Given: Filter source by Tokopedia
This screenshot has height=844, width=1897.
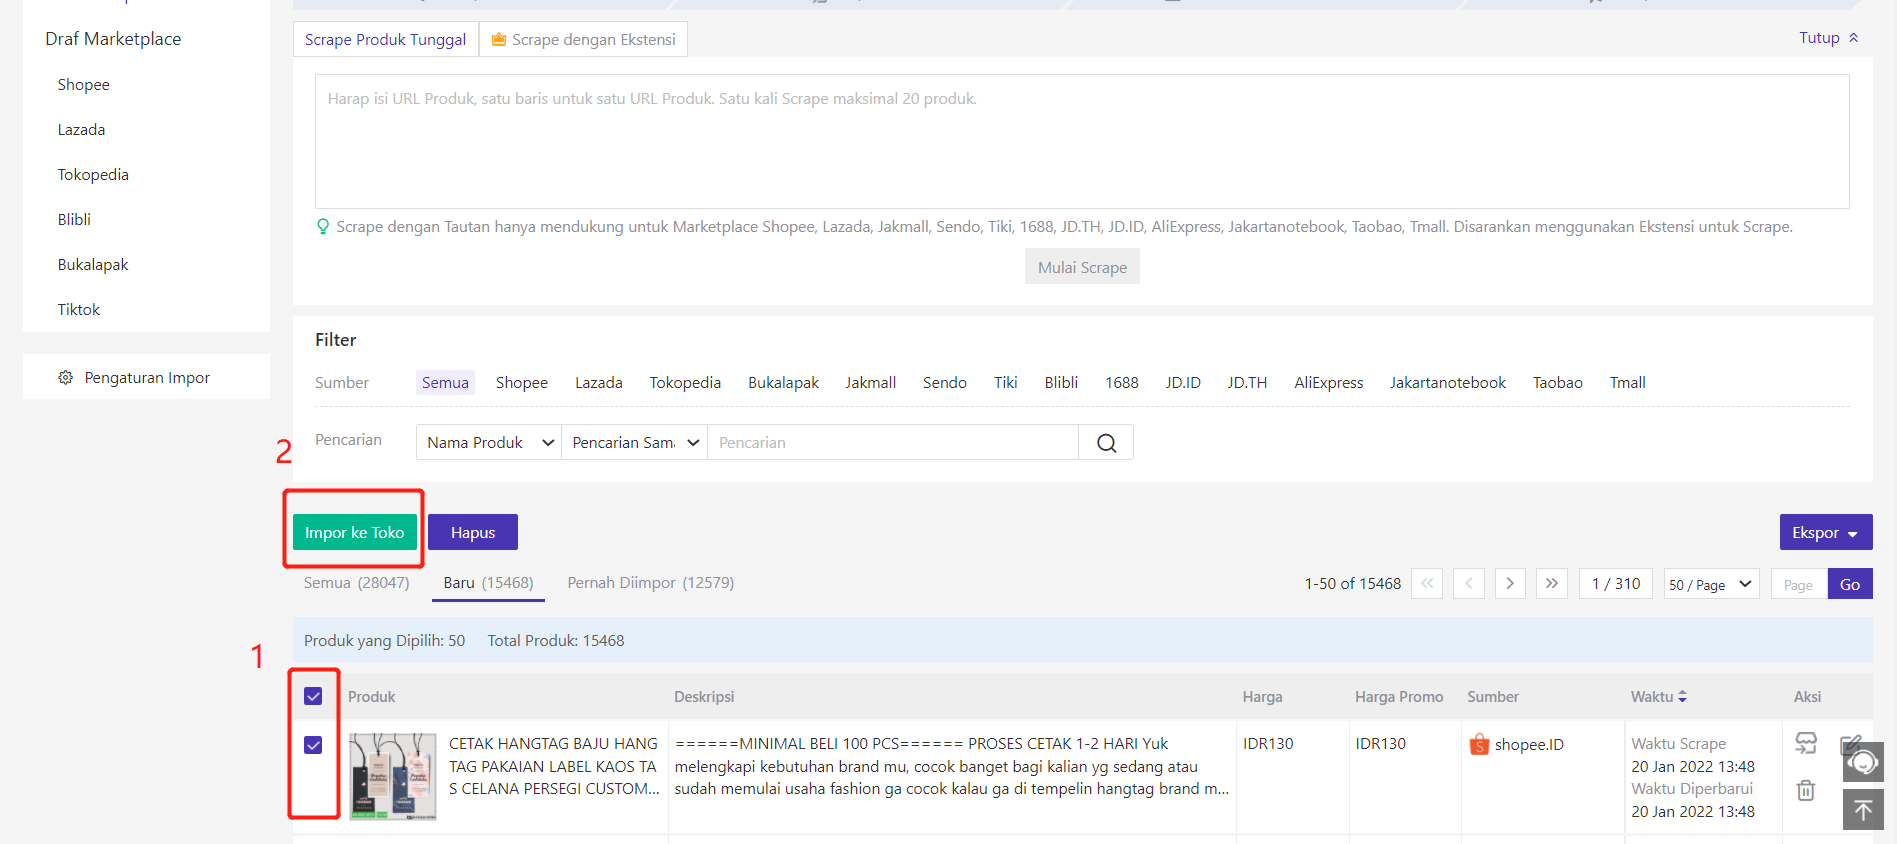Looking at the screenshot, I should [685, 383].
